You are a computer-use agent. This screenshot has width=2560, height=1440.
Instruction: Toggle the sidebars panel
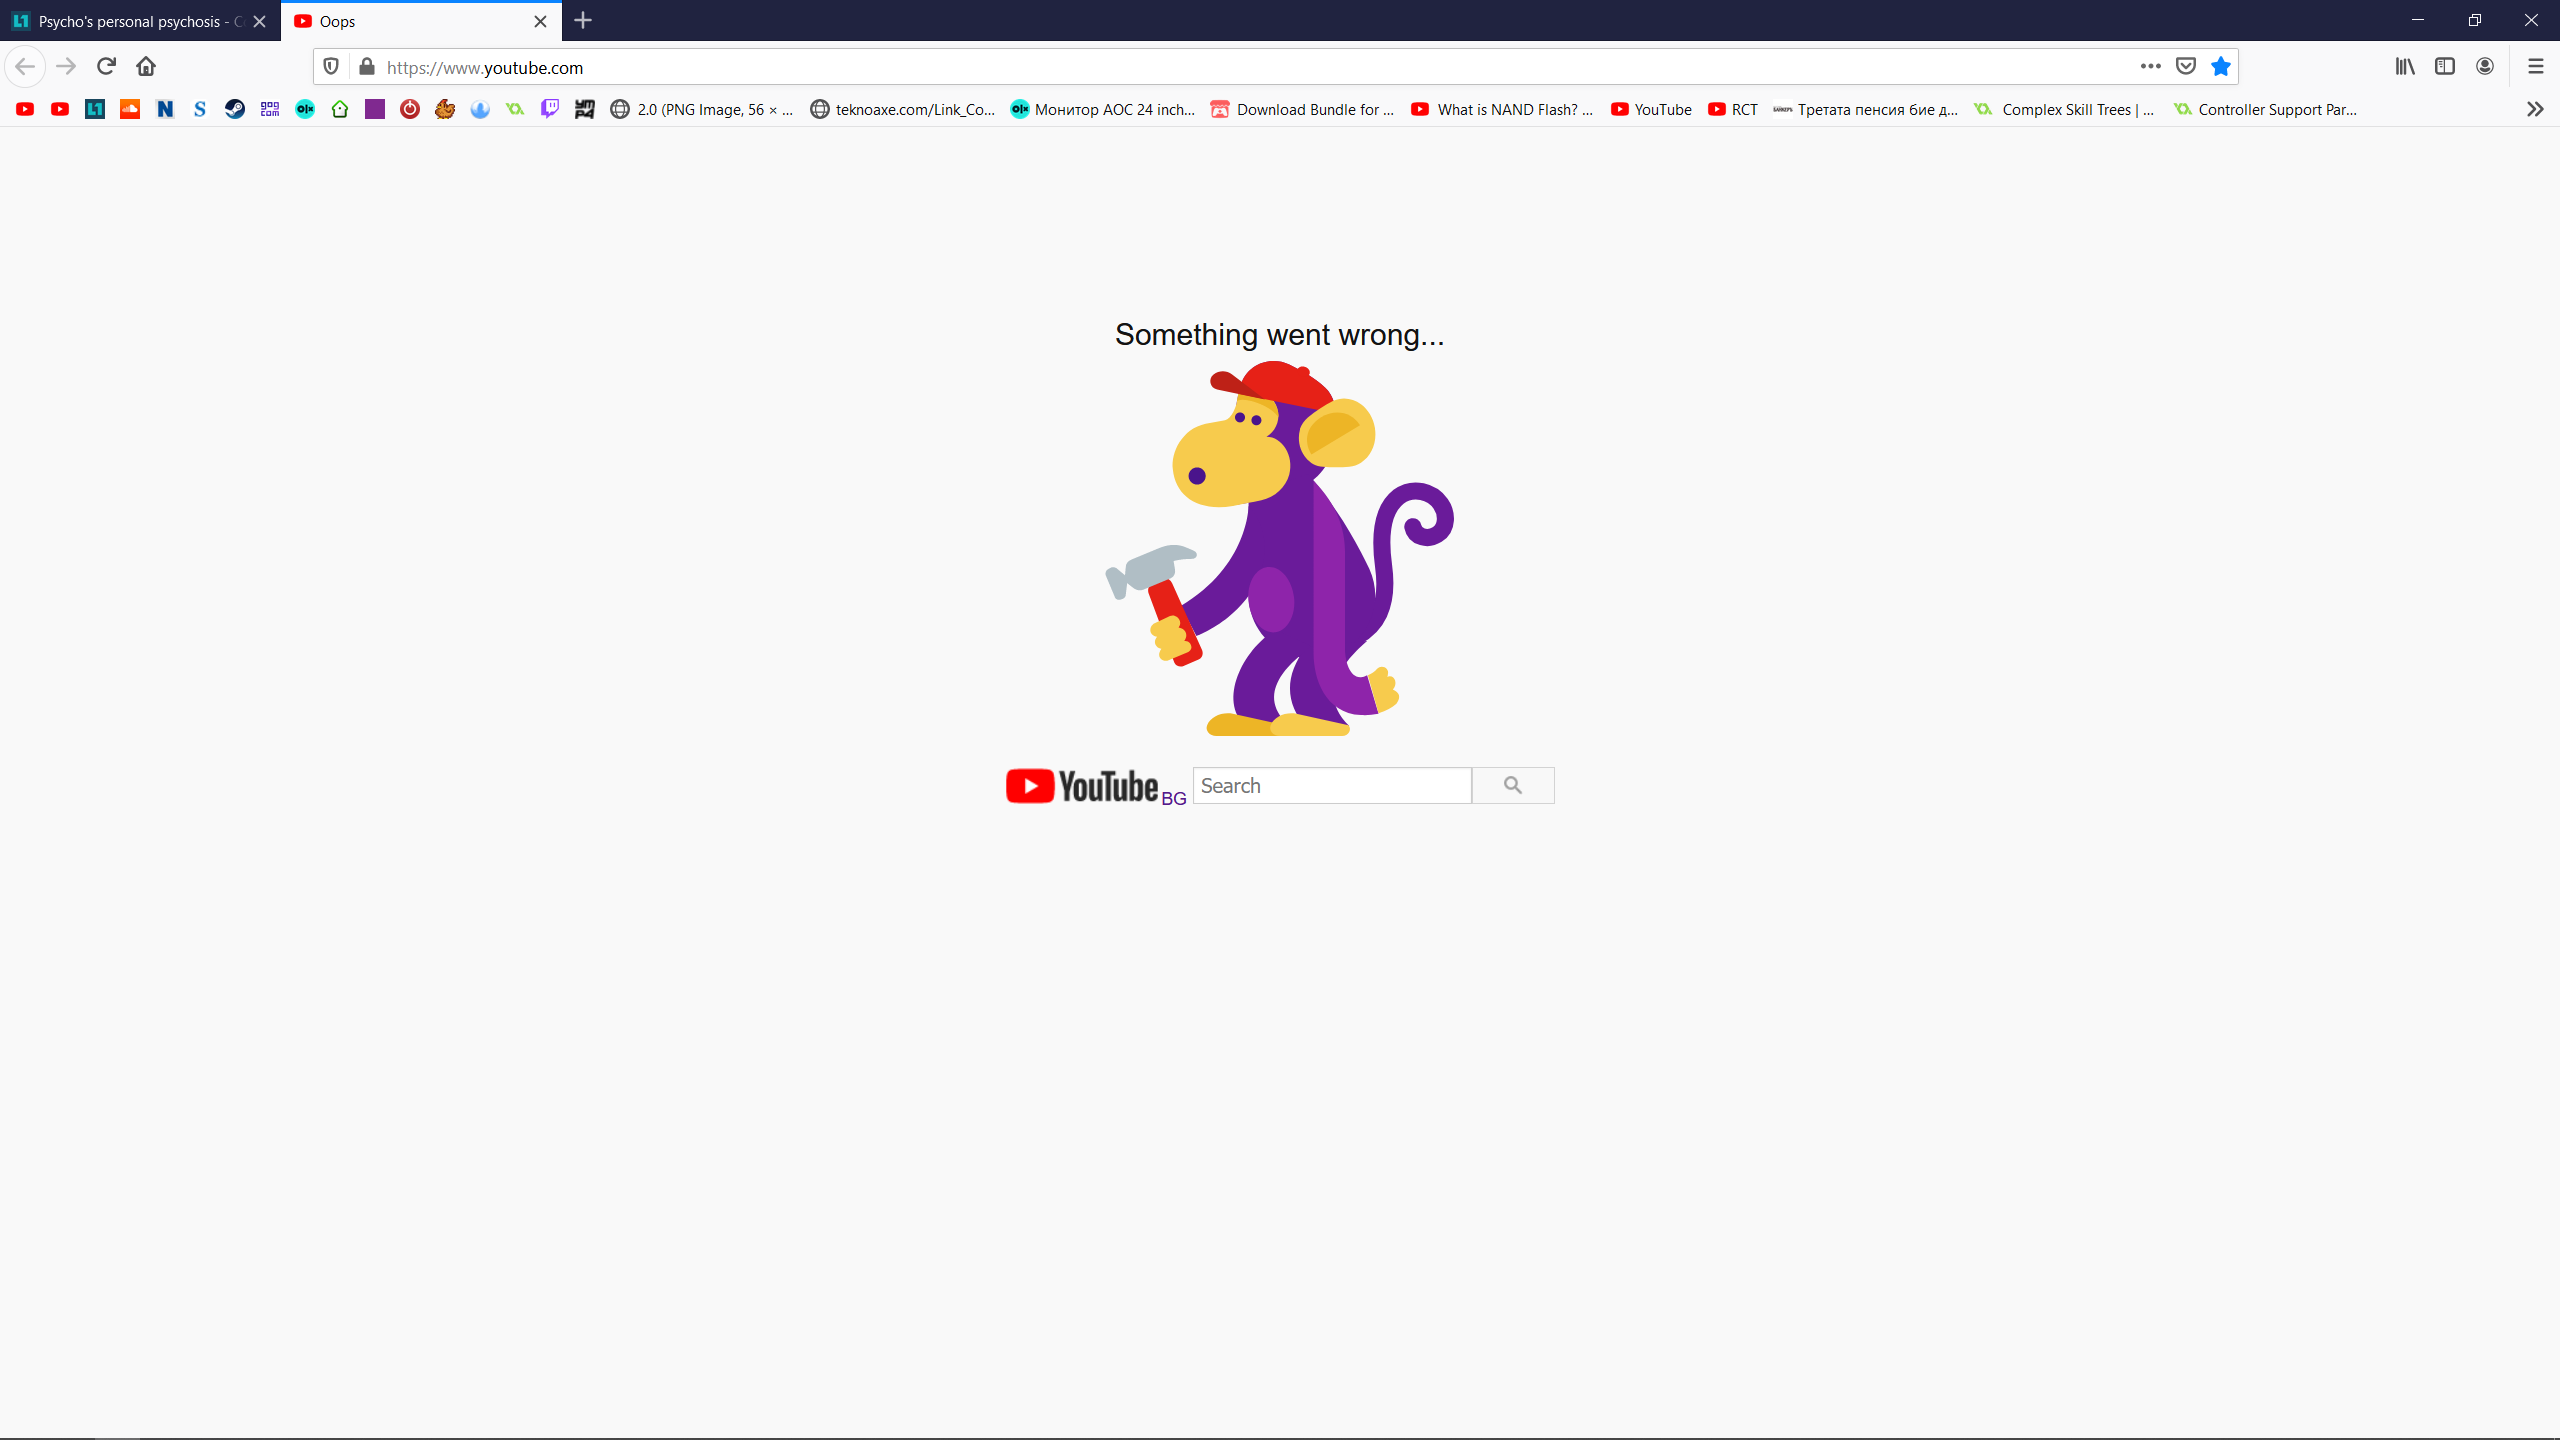tap(2445, 67)
